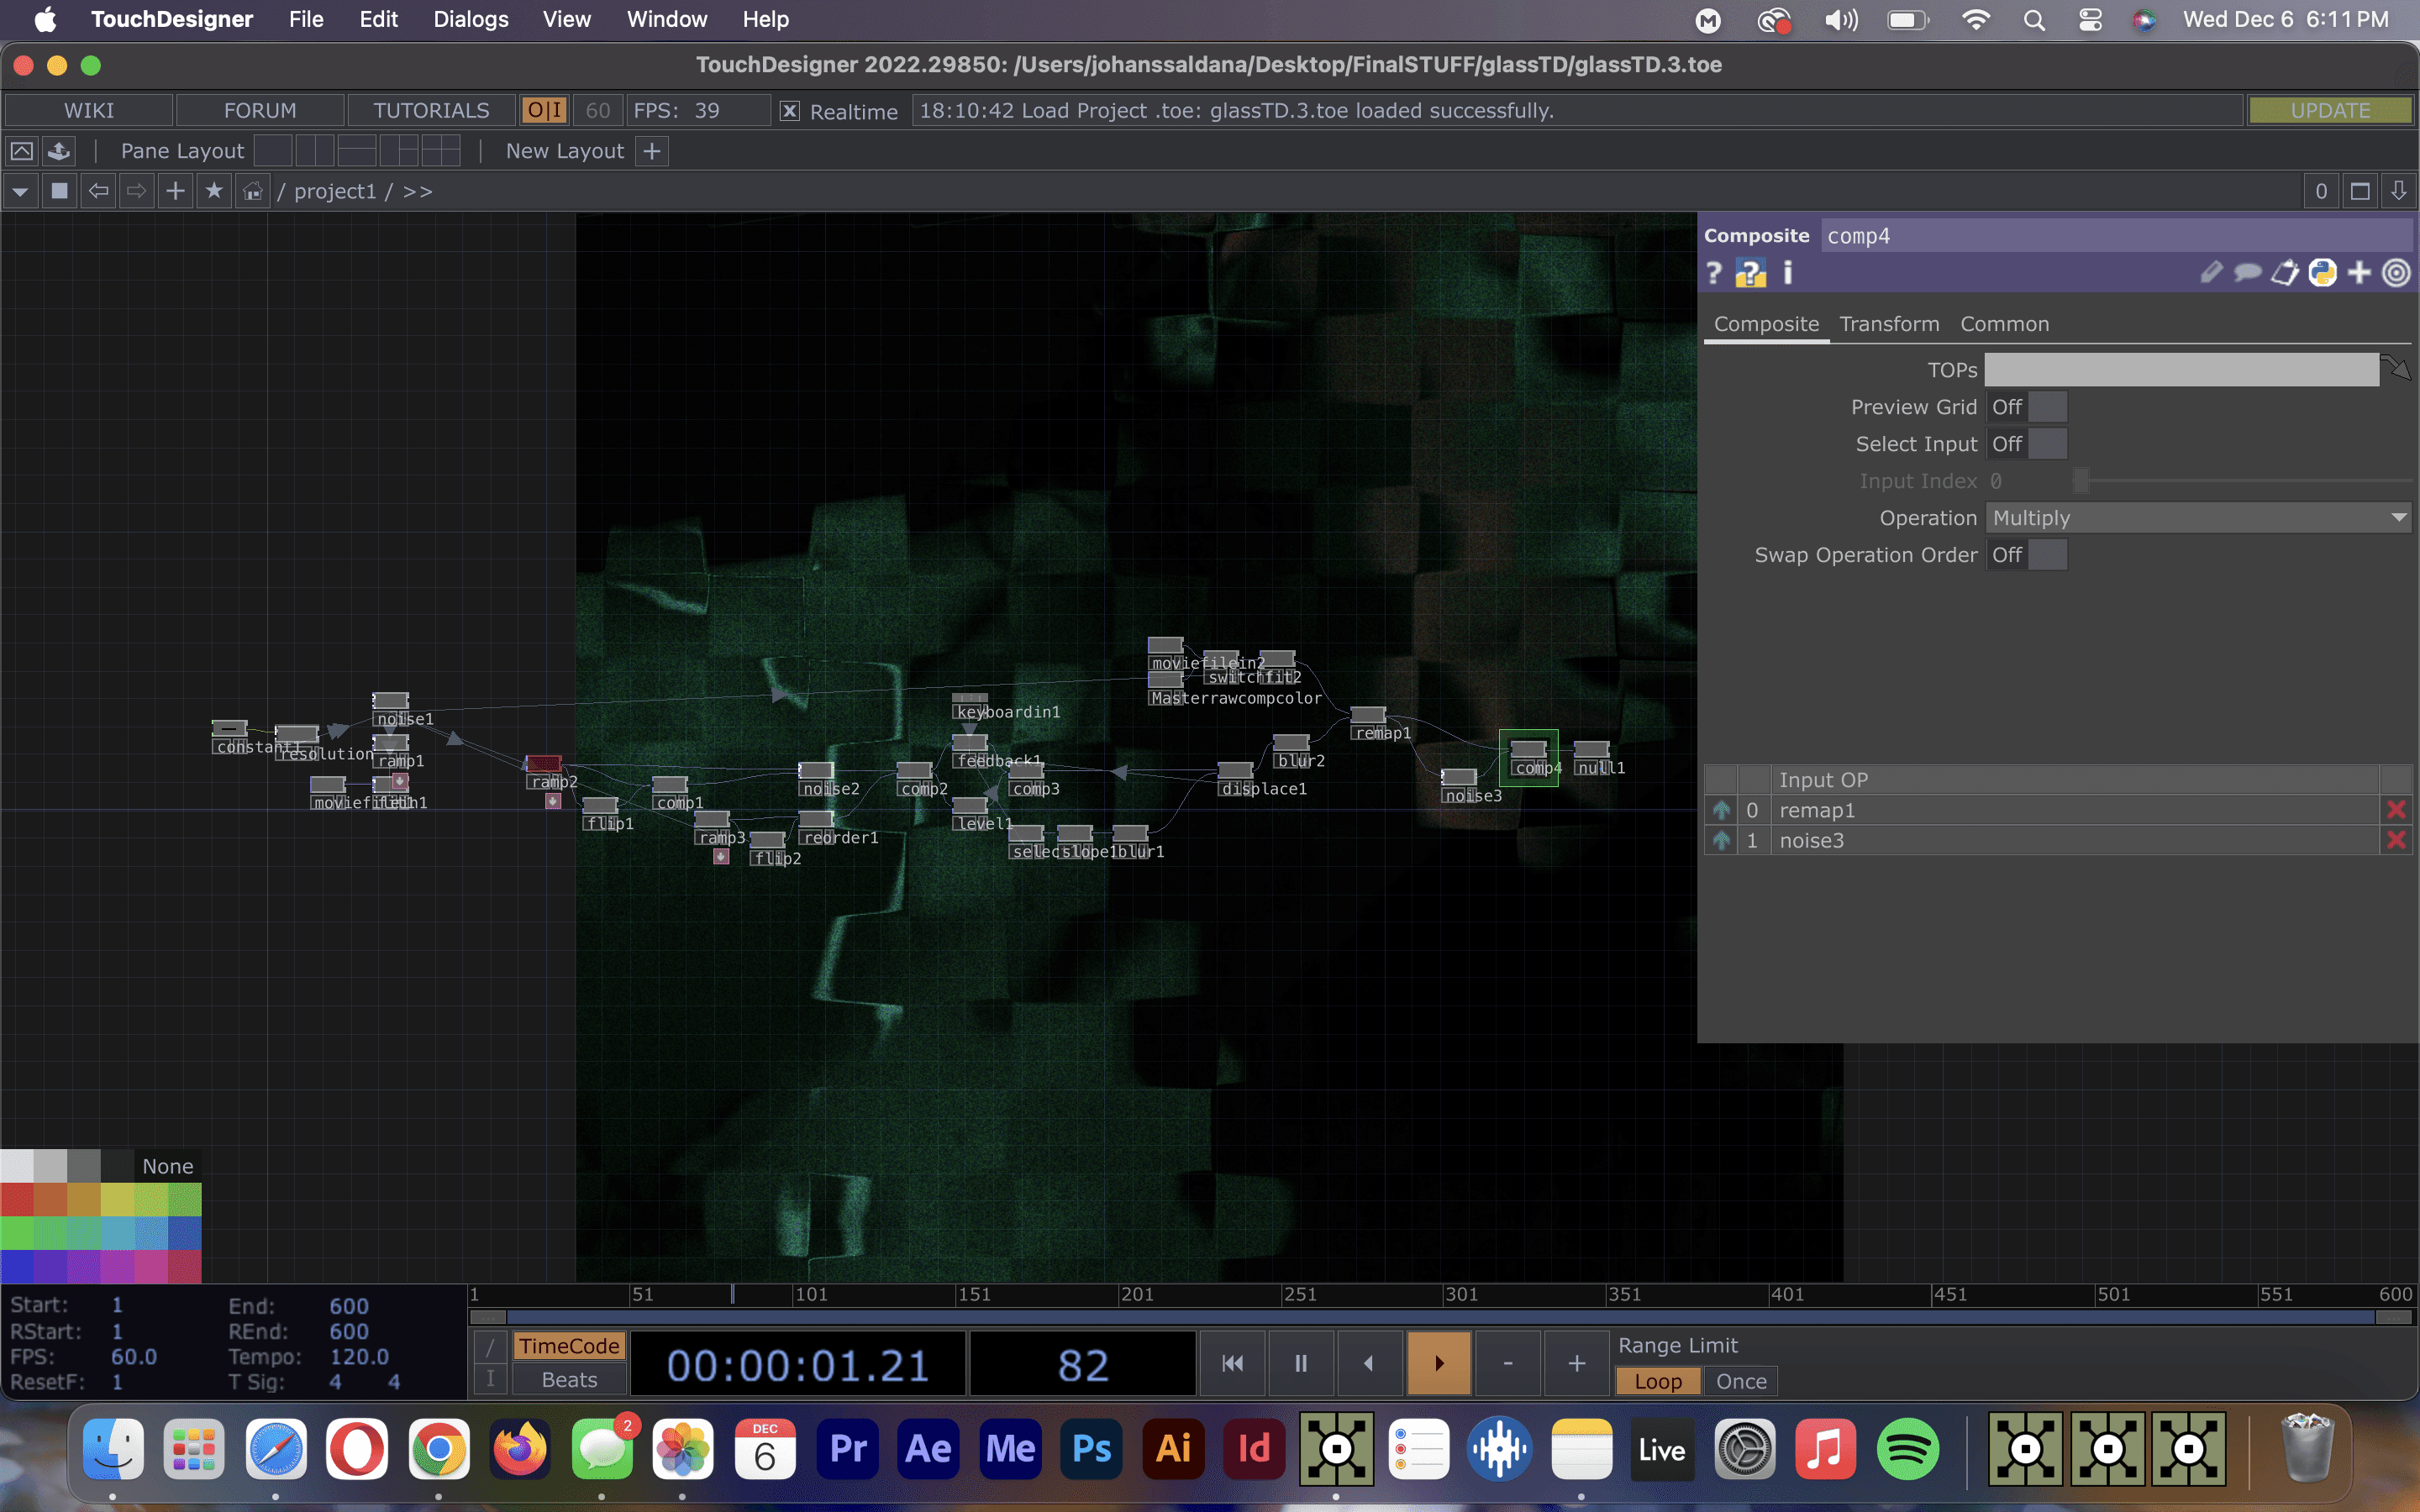Click the UPDATE button
This screenshot has width=2420, height=1512.
click(2329, 111)
